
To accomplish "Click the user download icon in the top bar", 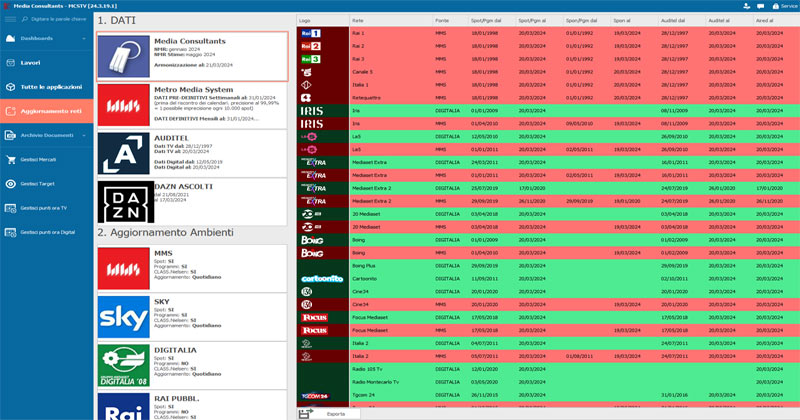I will click(746, 6).
